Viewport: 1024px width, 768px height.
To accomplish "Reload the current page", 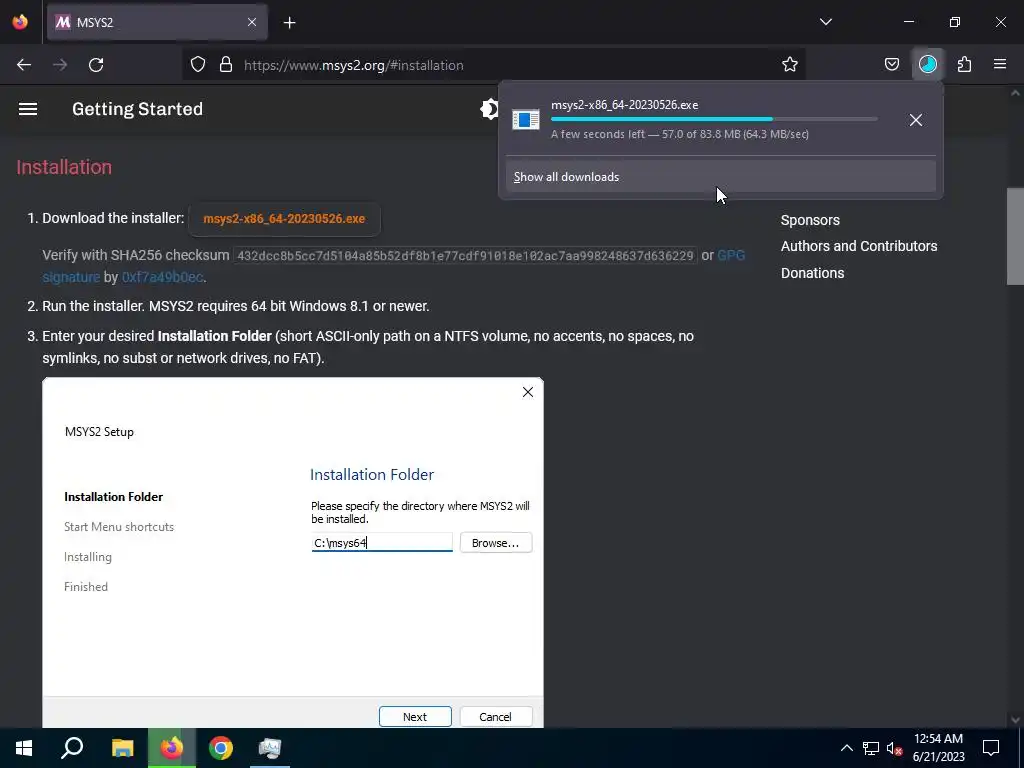I will [96, 65].
